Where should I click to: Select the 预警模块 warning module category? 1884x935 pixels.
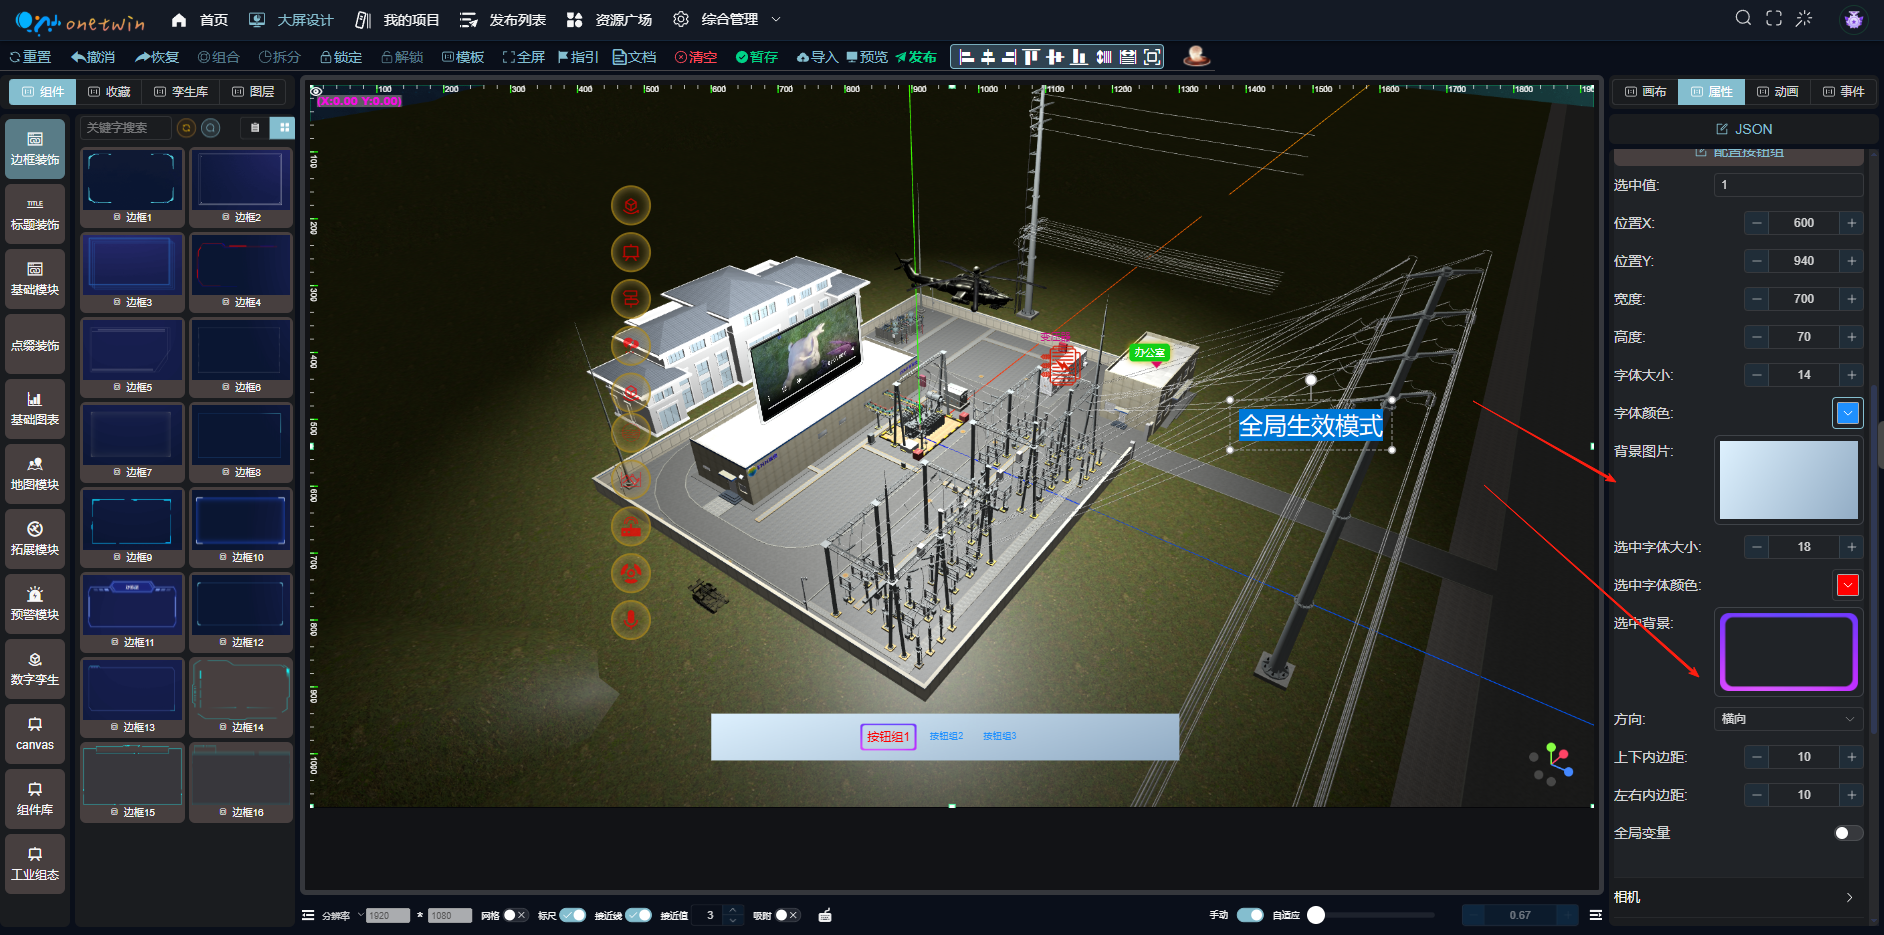pos(35,603)
